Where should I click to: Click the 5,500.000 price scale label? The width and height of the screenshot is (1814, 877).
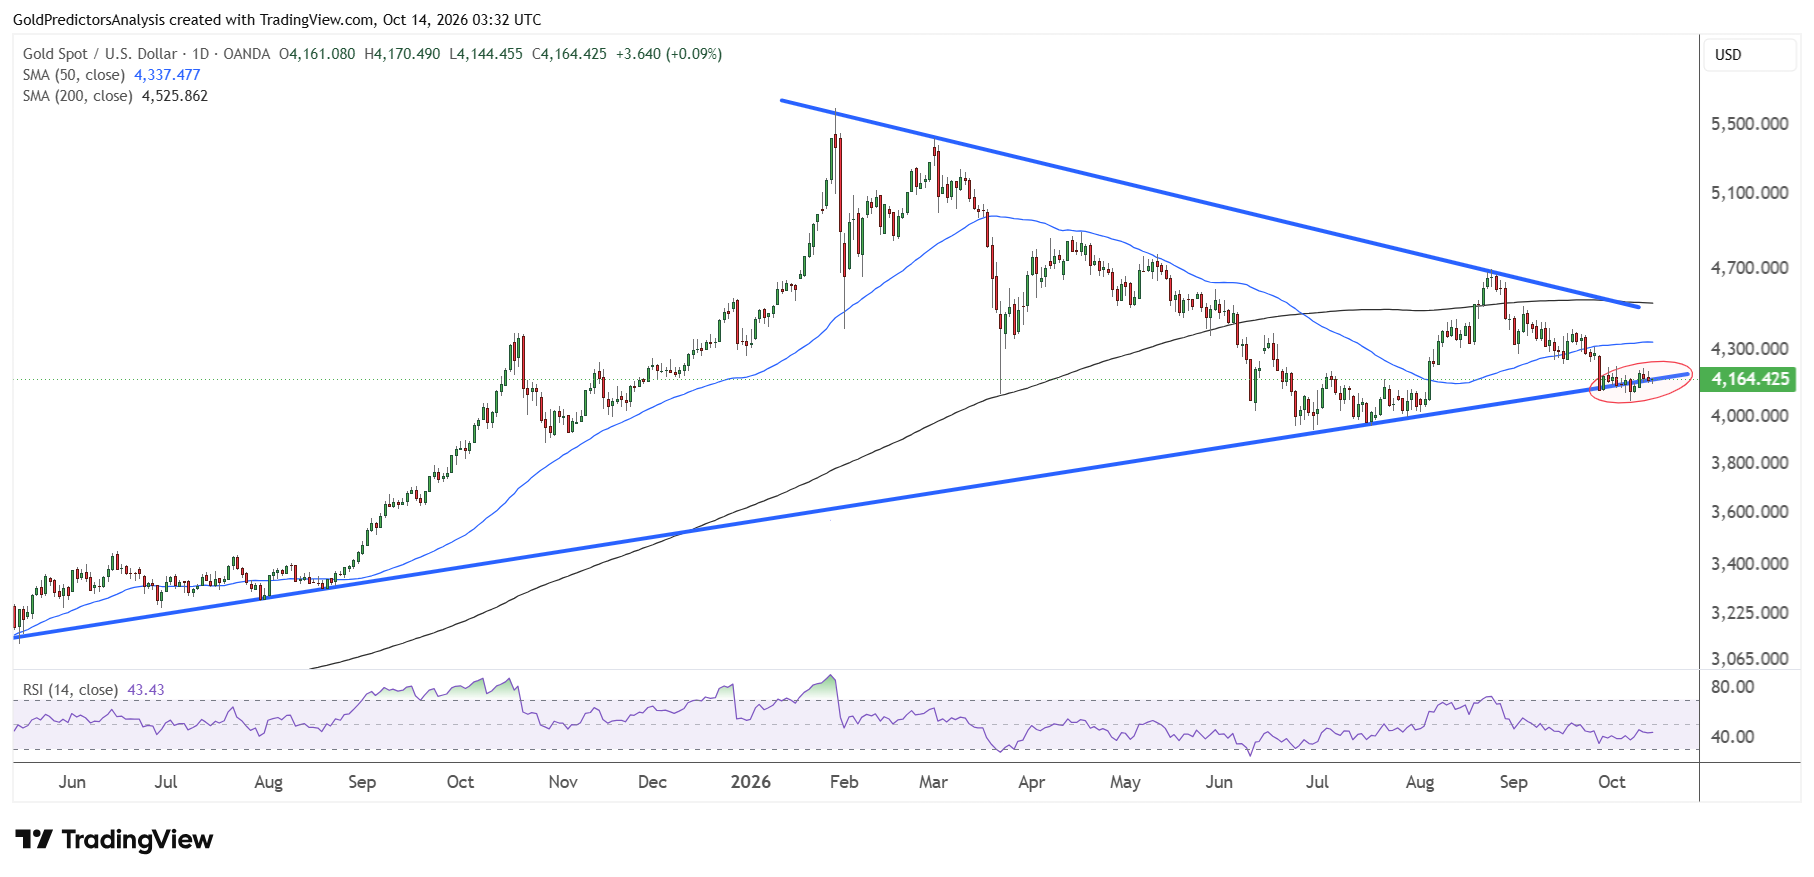(x=1750, y=124)
